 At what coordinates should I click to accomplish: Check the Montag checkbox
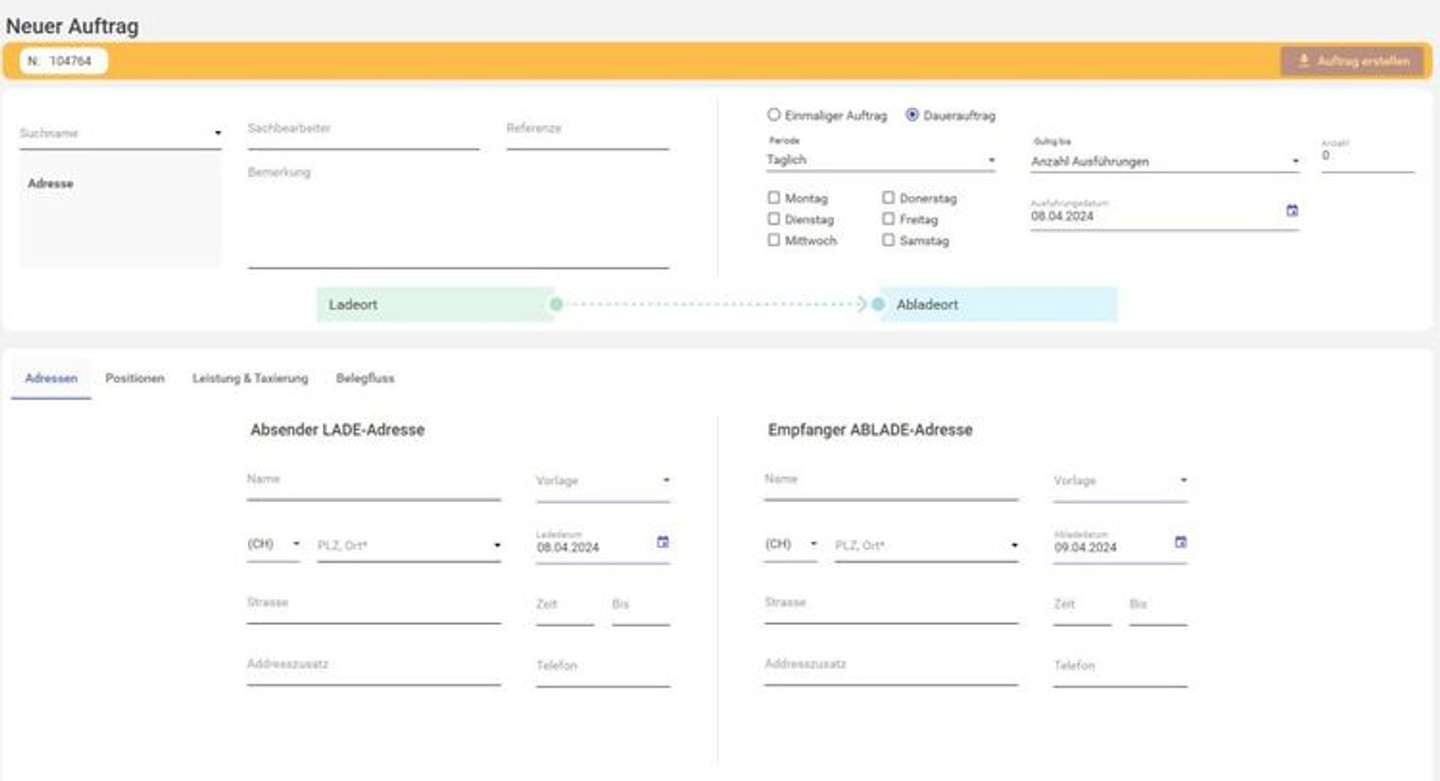[774, 198]
